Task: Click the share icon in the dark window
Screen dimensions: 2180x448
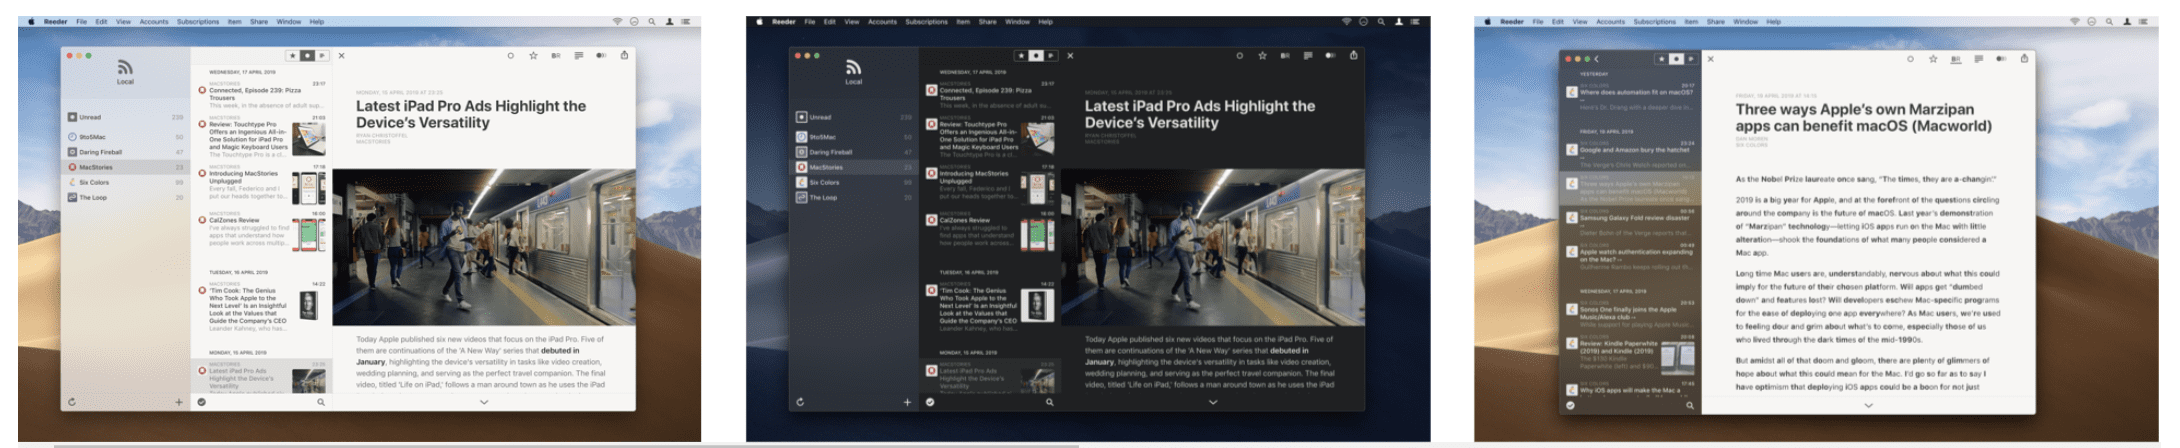Action: point(1354,56)
